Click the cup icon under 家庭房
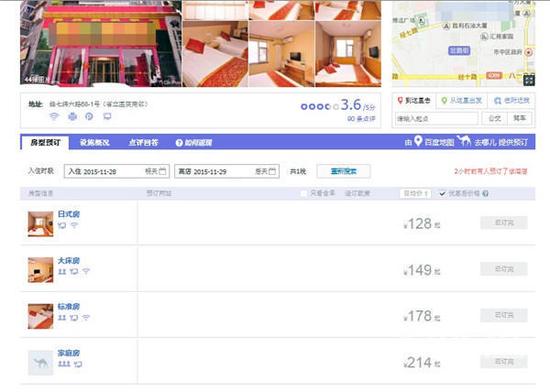 (78, 364)
